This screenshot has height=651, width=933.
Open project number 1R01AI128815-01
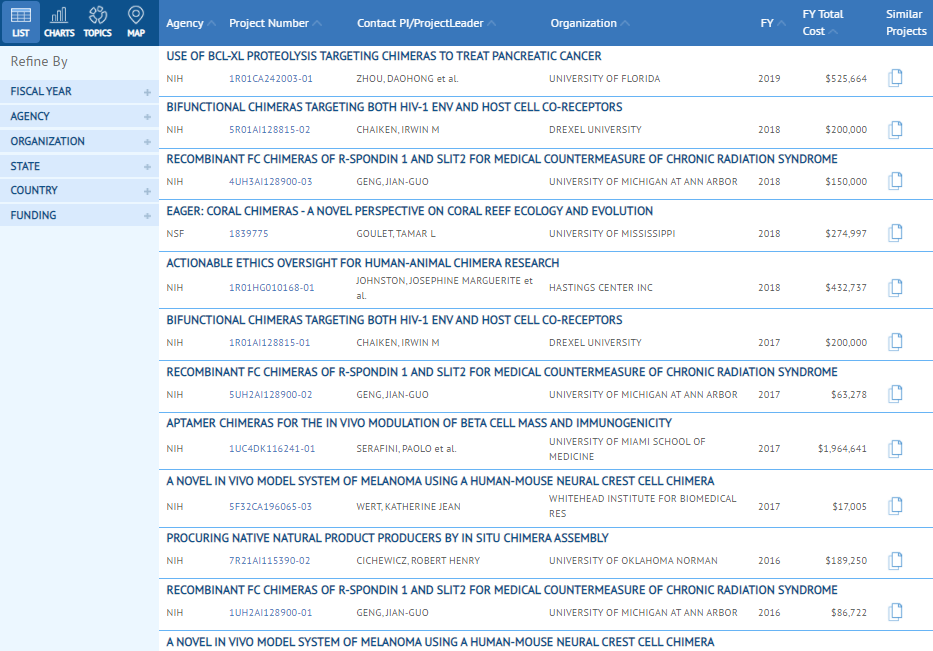tap(270, 343)
